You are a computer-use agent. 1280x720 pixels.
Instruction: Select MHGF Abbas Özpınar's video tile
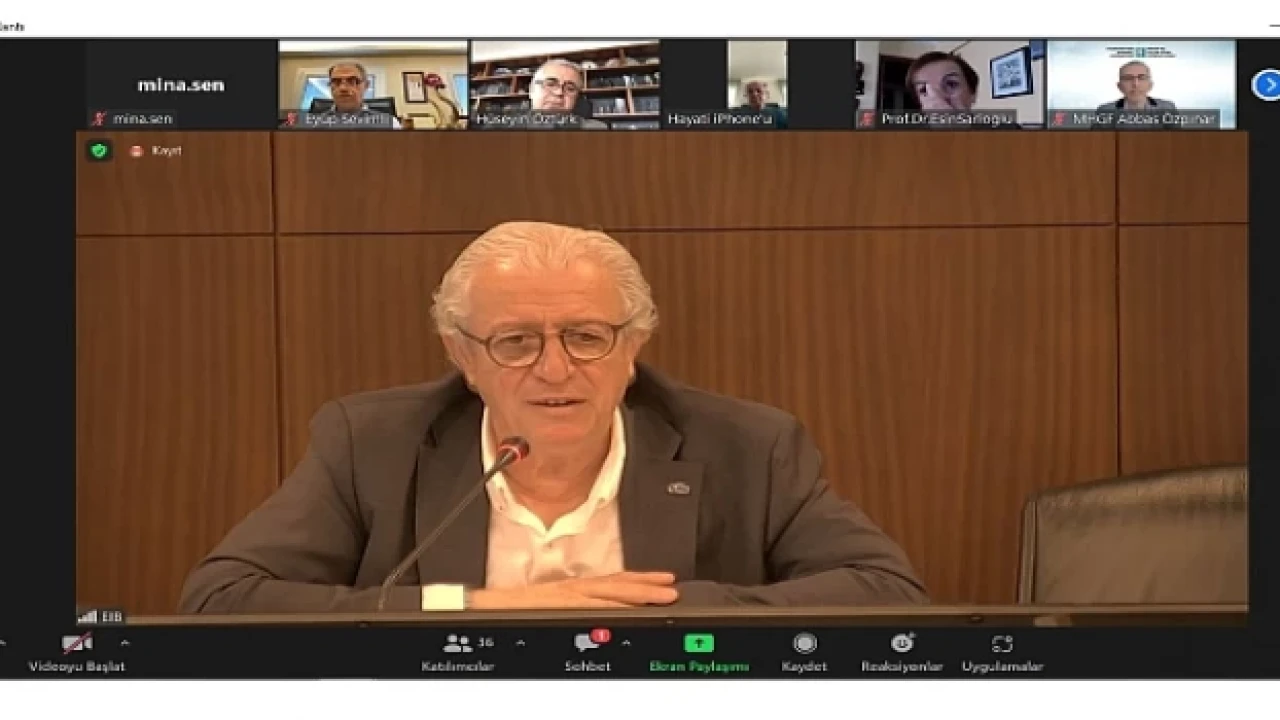coord(1141,85)
